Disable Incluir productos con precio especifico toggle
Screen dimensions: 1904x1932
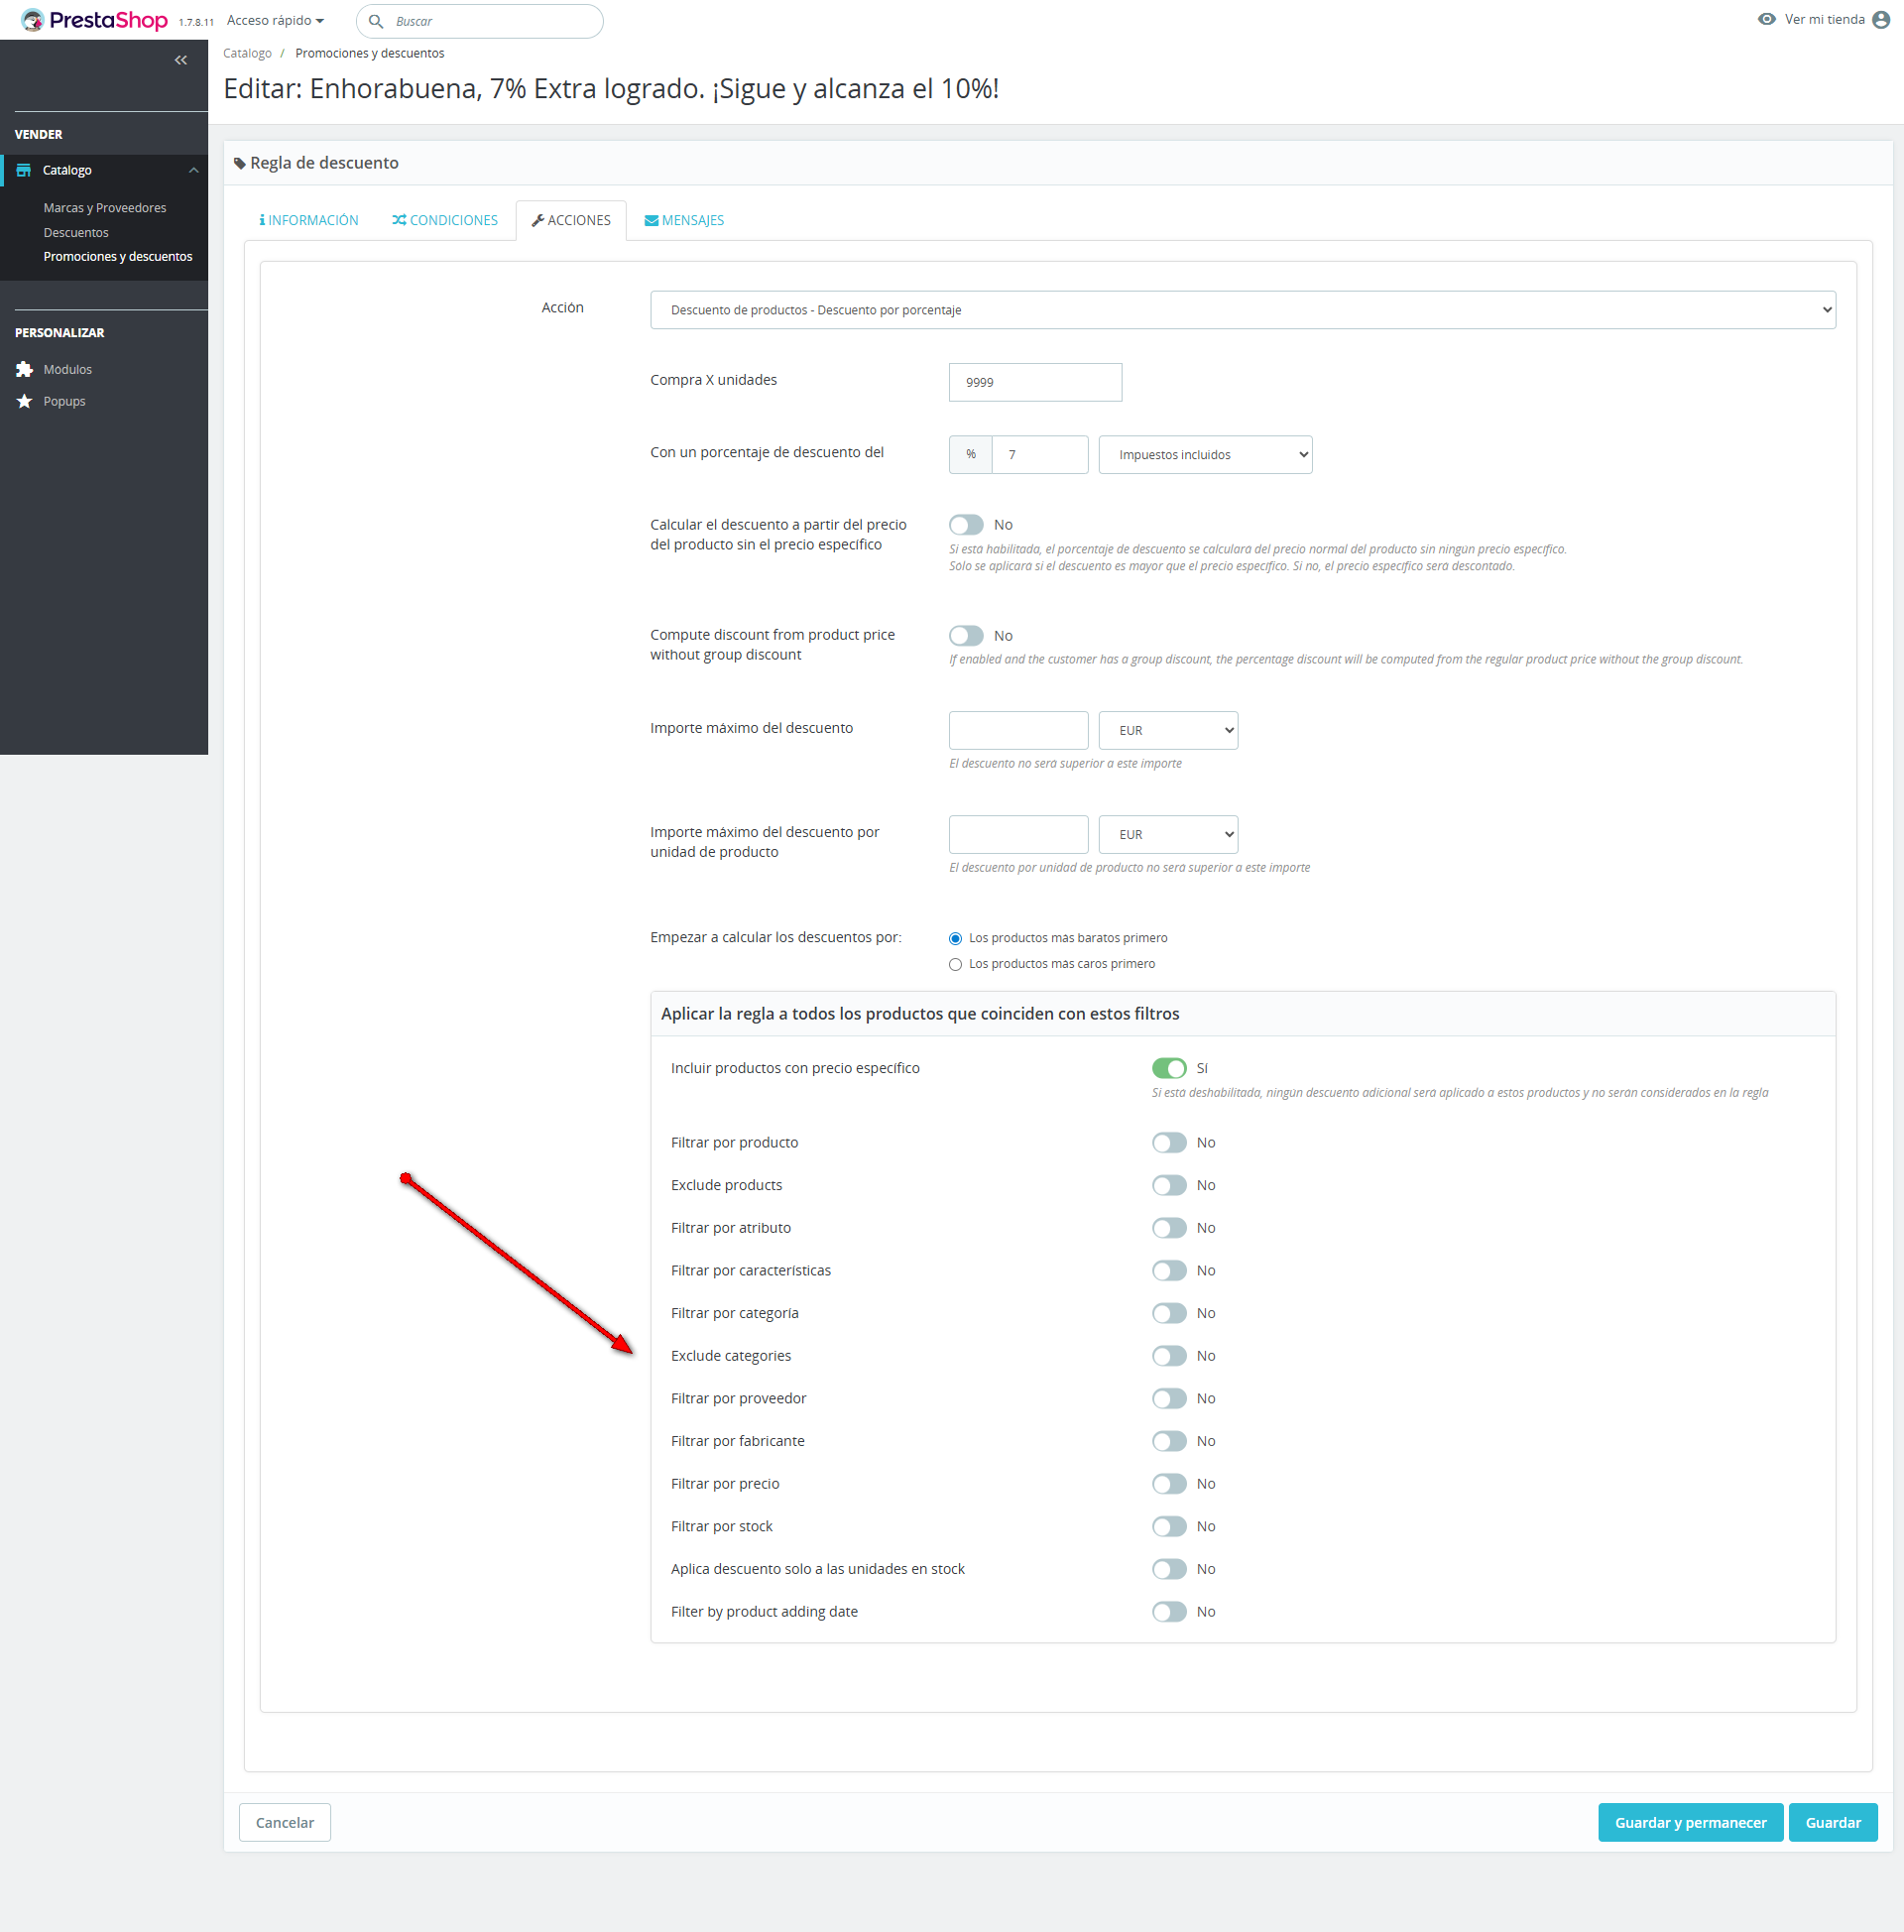(x=1168, y=1068)
